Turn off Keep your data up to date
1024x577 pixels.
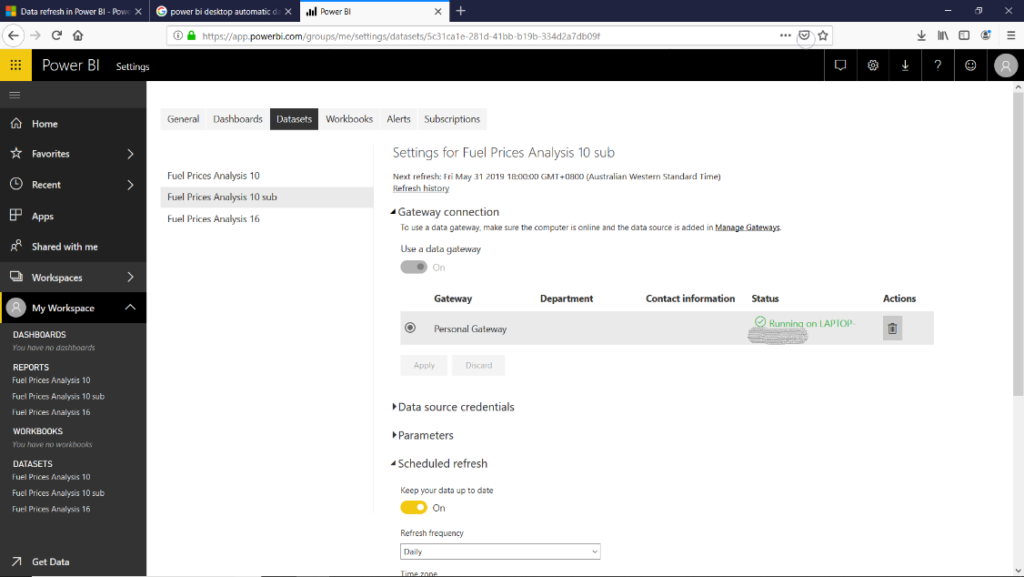point(413,508)
